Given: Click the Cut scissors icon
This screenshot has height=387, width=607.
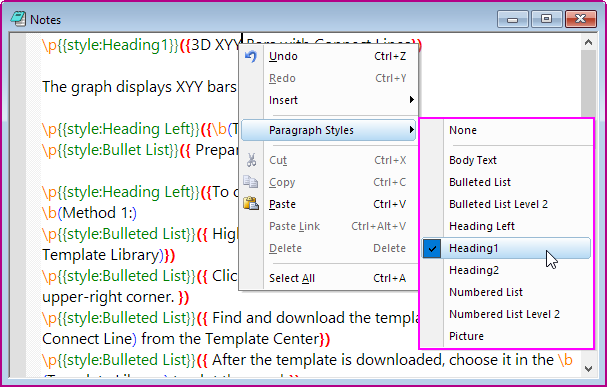Looking at the screenshot, I should [x=251, y=160].
